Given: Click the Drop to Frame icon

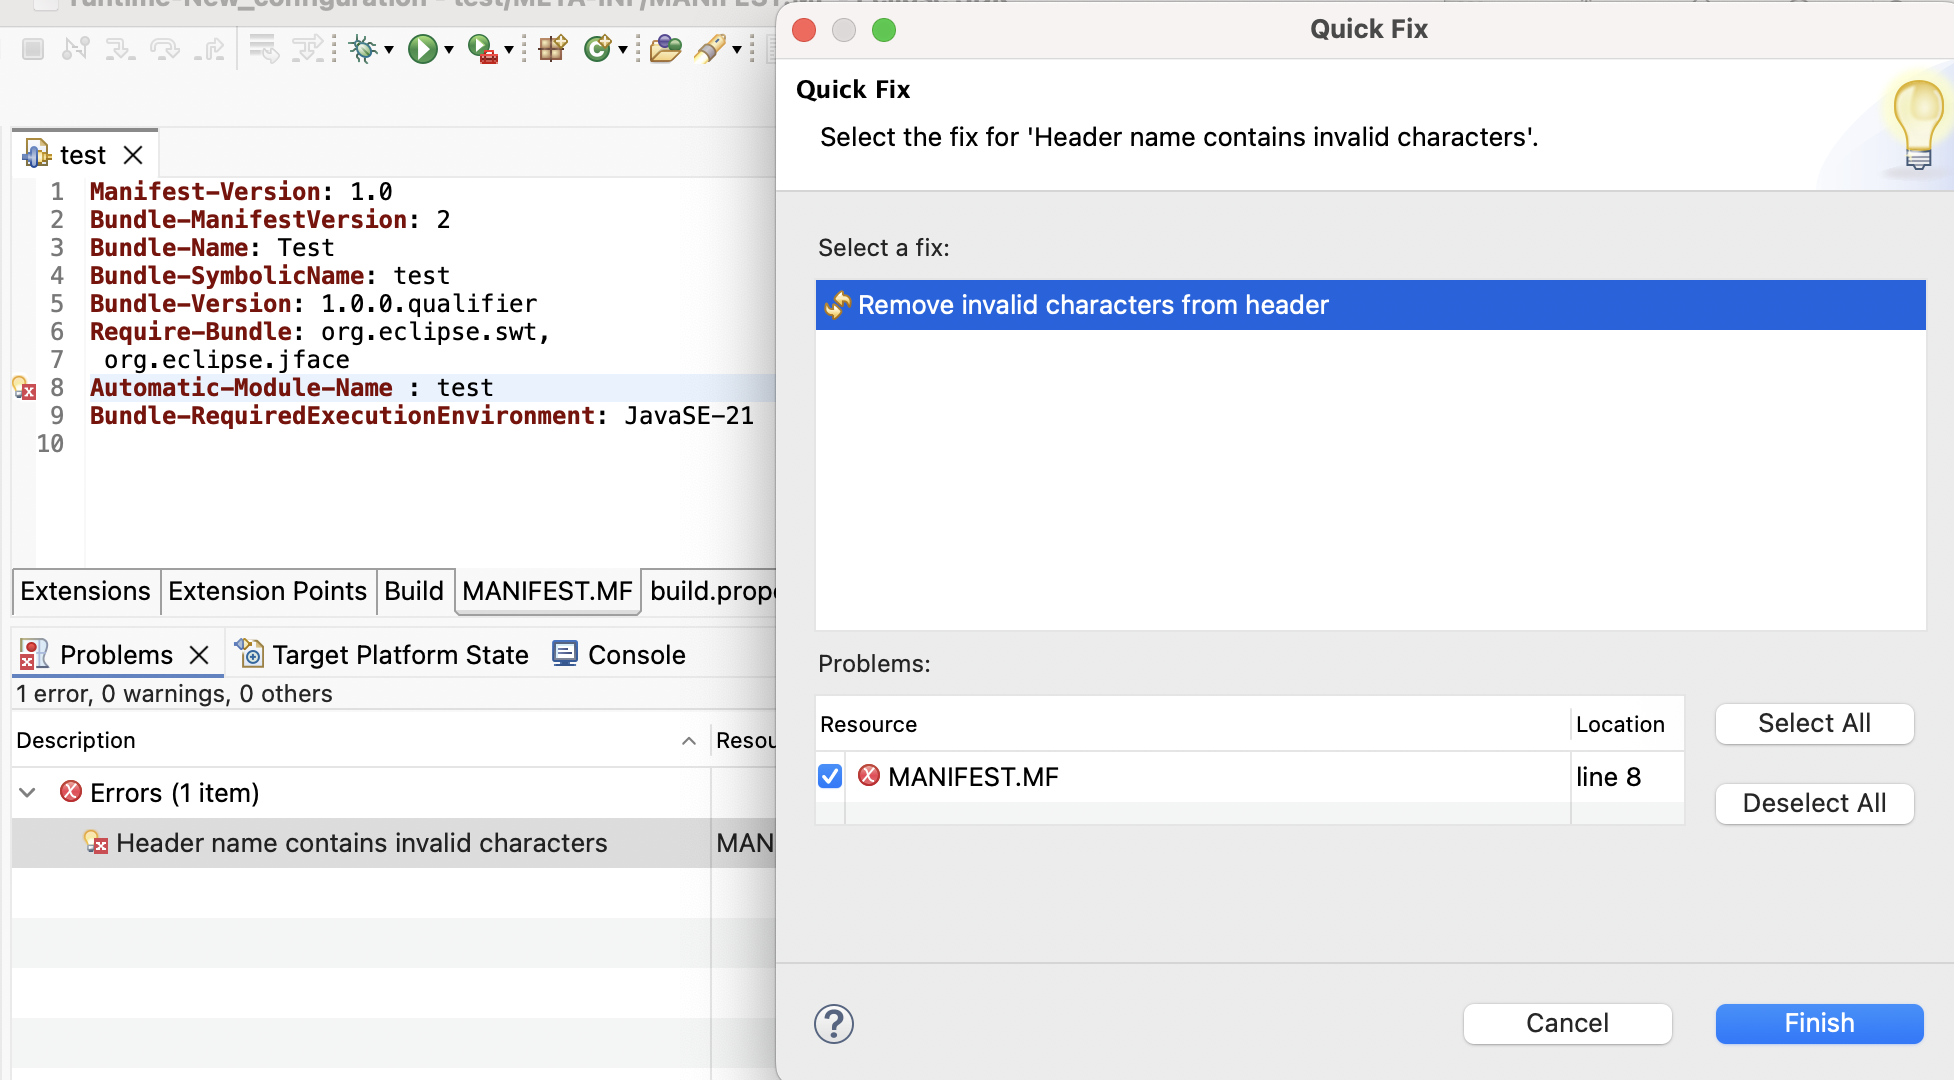Looking at the screenshot, I should tap(264, 48).
